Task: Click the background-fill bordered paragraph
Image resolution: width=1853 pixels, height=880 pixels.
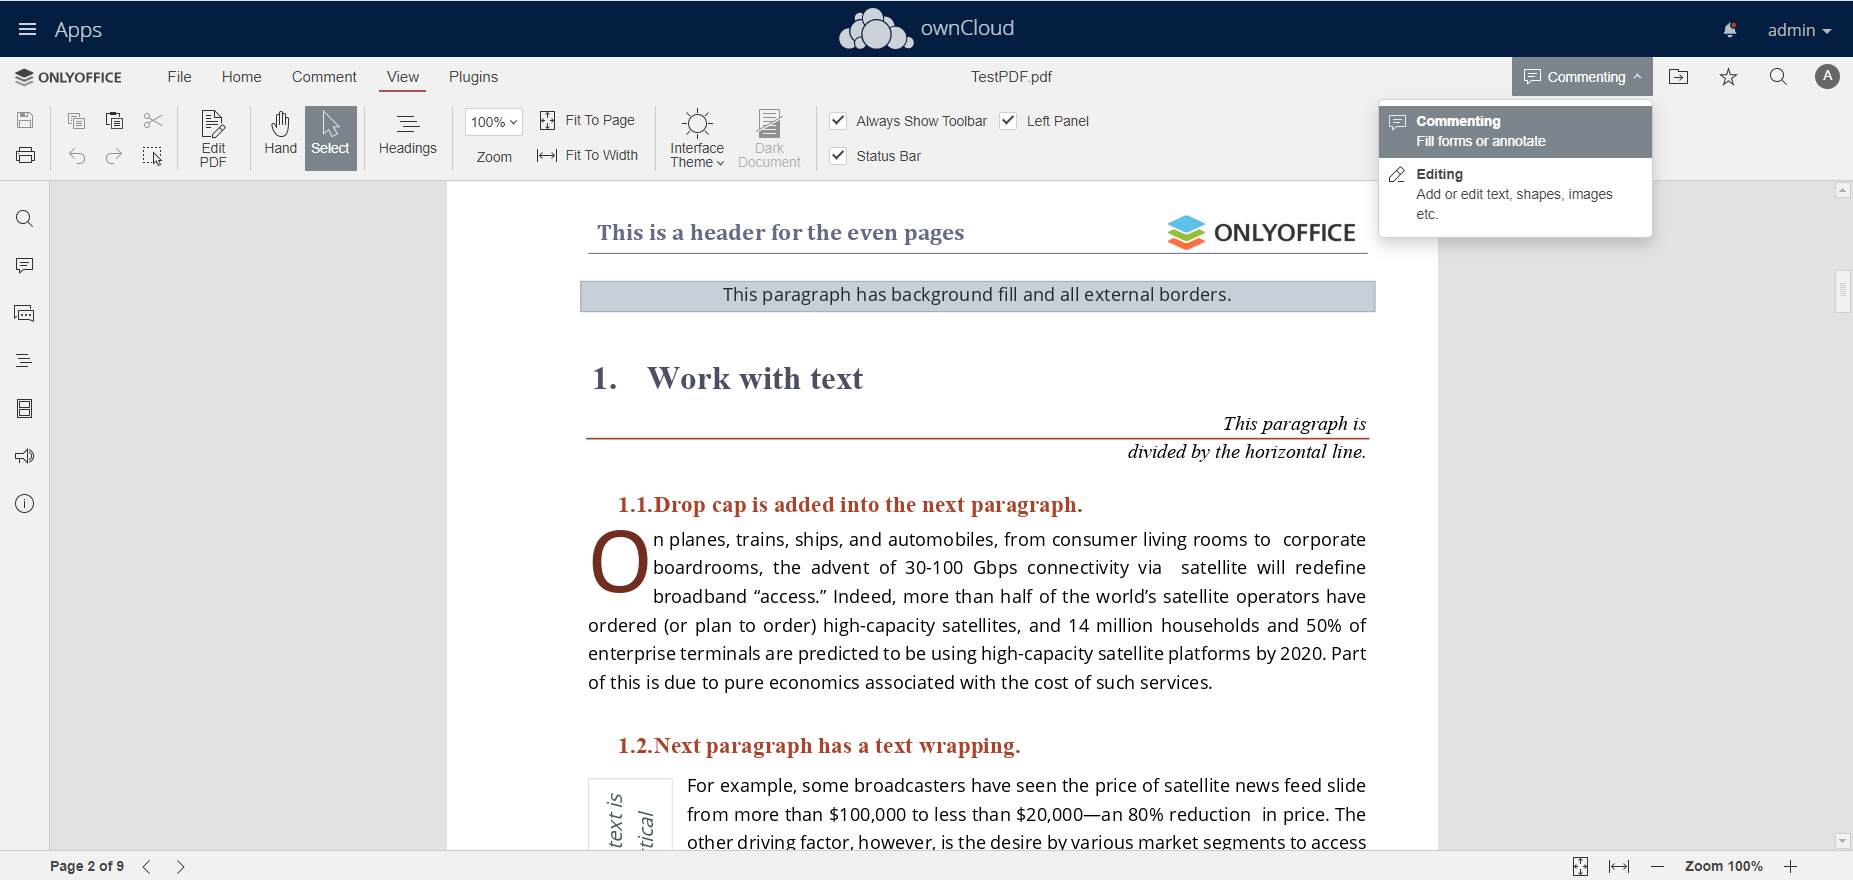Action: pyautogui.click(x=977, y=296)
